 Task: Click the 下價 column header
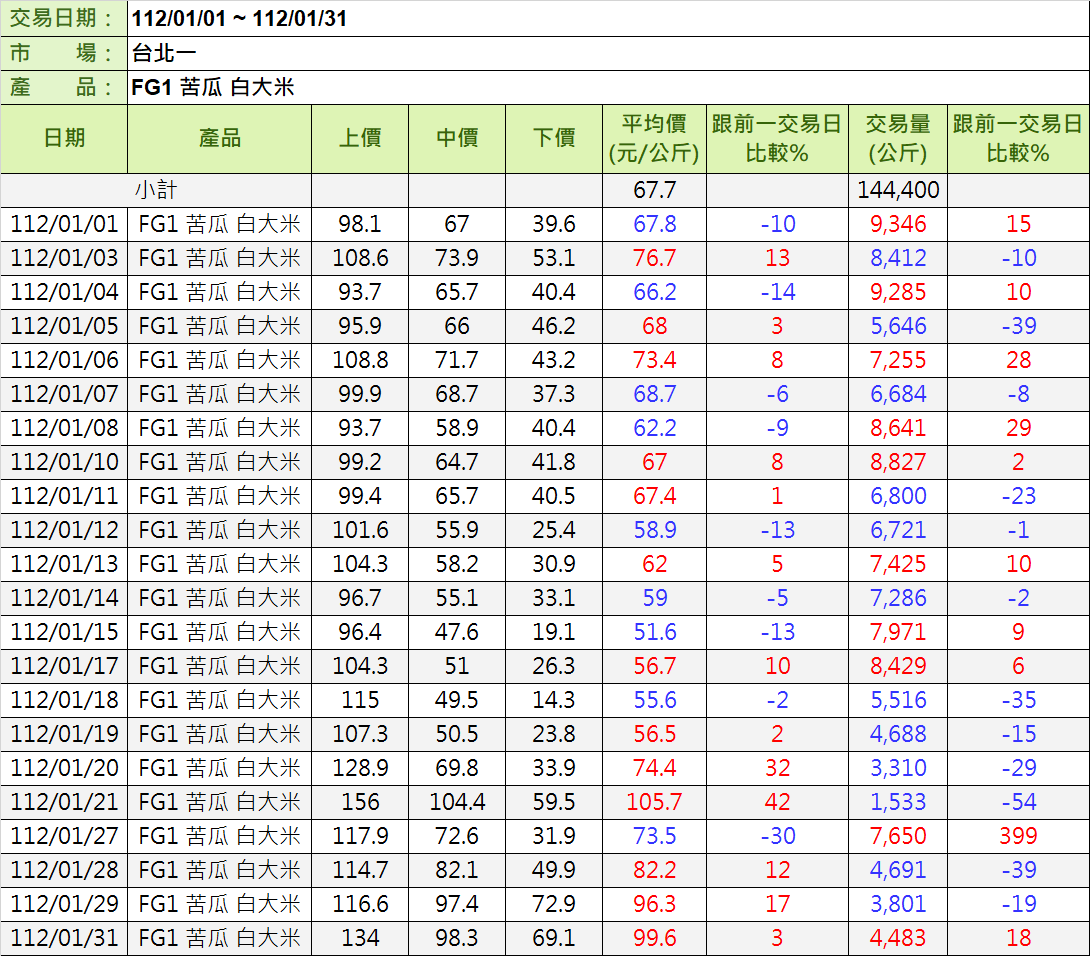(x=554, y=139)
